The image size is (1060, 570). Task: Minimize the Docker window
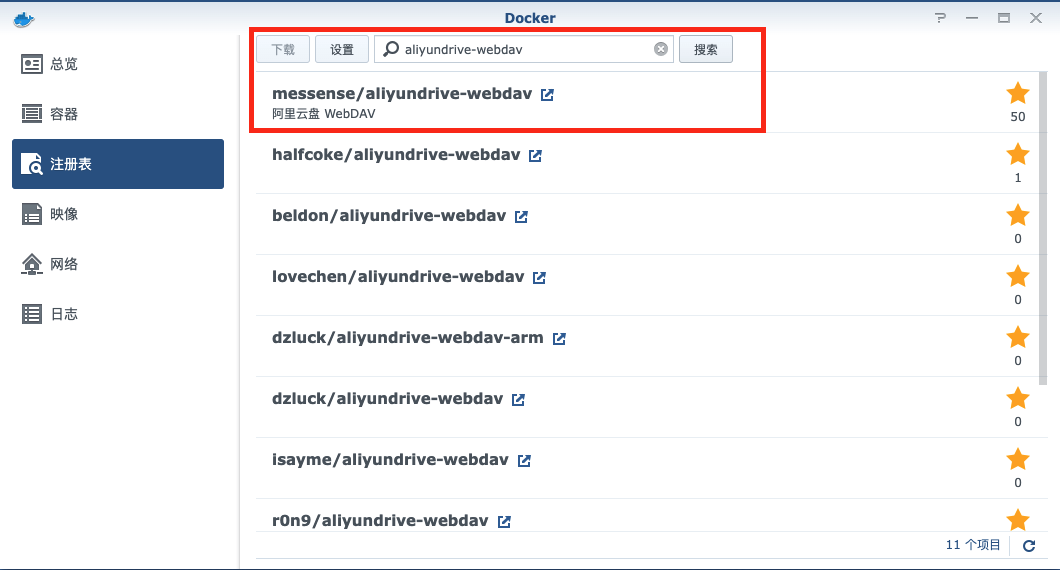click(x=972, y=18)
